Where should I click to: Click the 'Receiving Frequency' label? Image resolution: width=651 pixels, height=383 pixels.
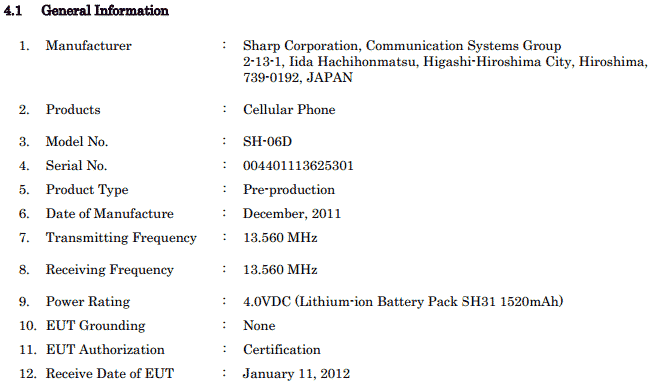point(110,270)
